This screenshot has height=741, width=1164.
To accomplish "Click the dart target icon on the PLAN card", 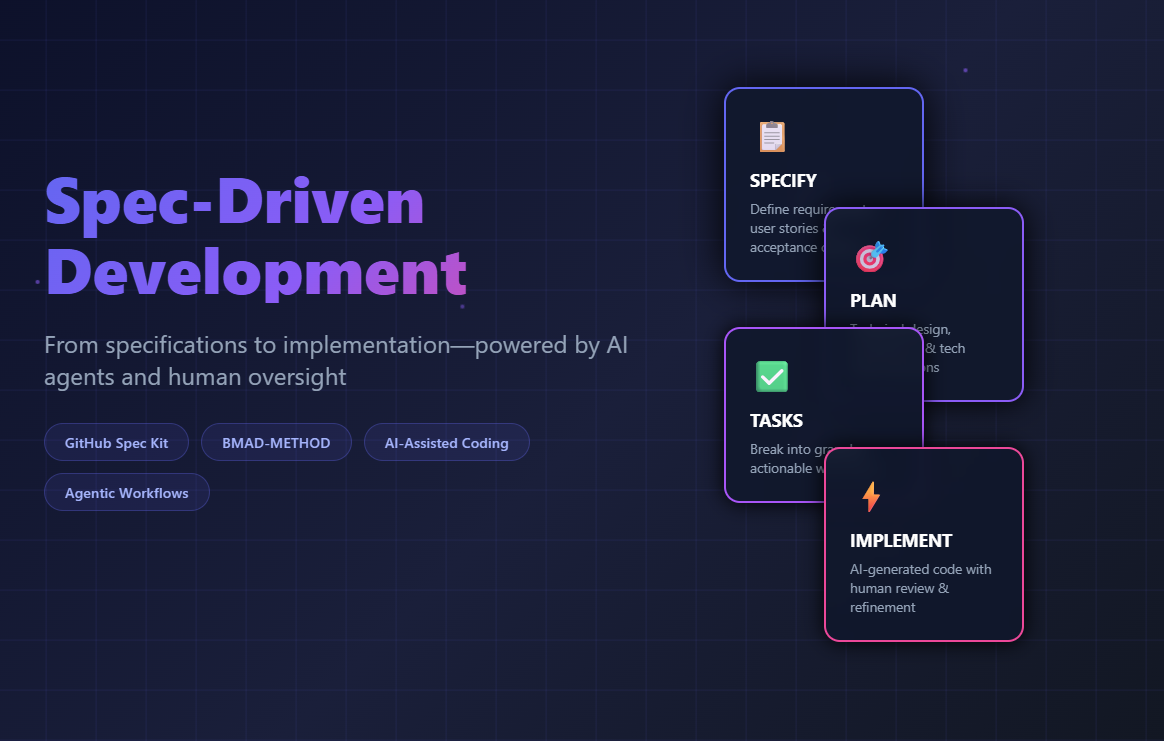I will point(870,257).
